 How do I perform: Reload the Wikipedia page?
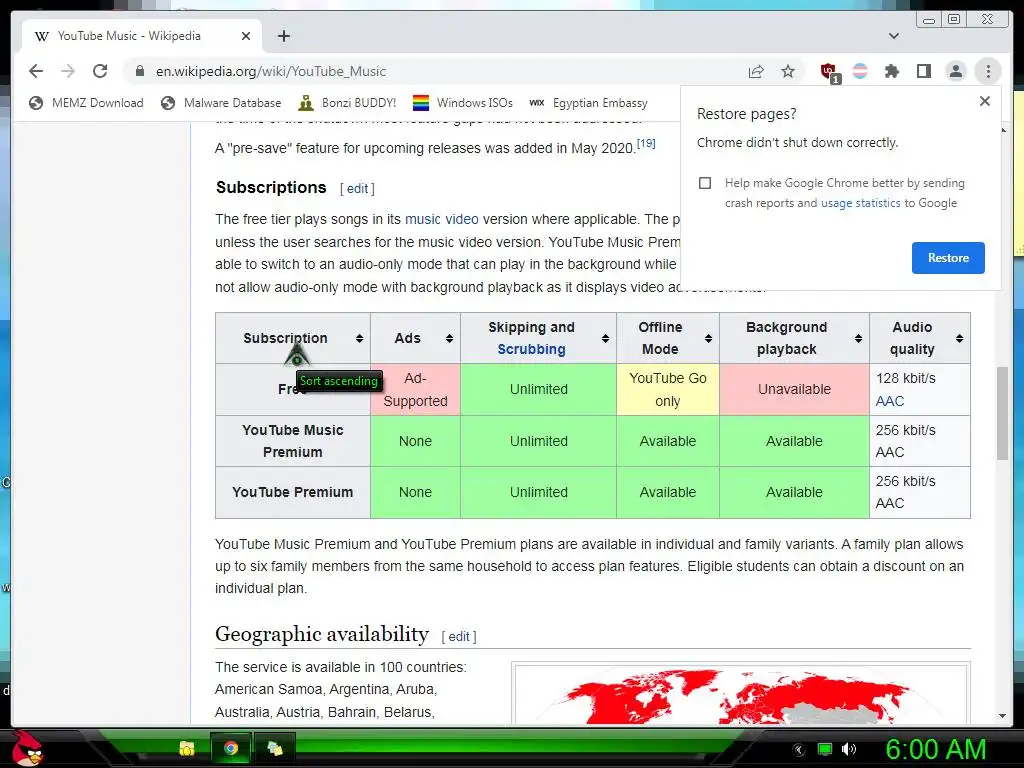point(100,71)
